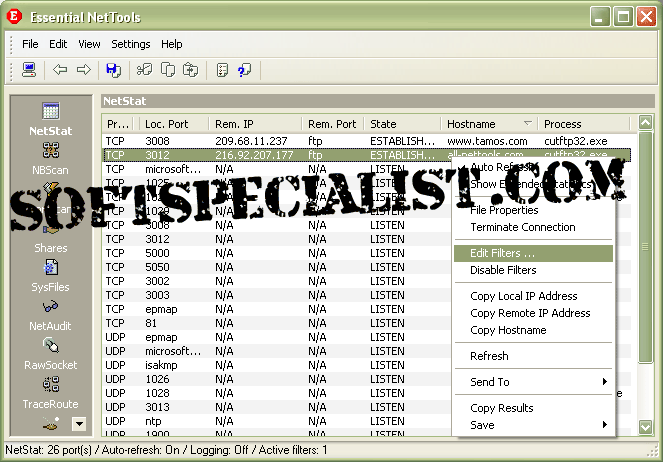Click the Hostname column sort arrow
663x462 pixels.
[527, 123]
